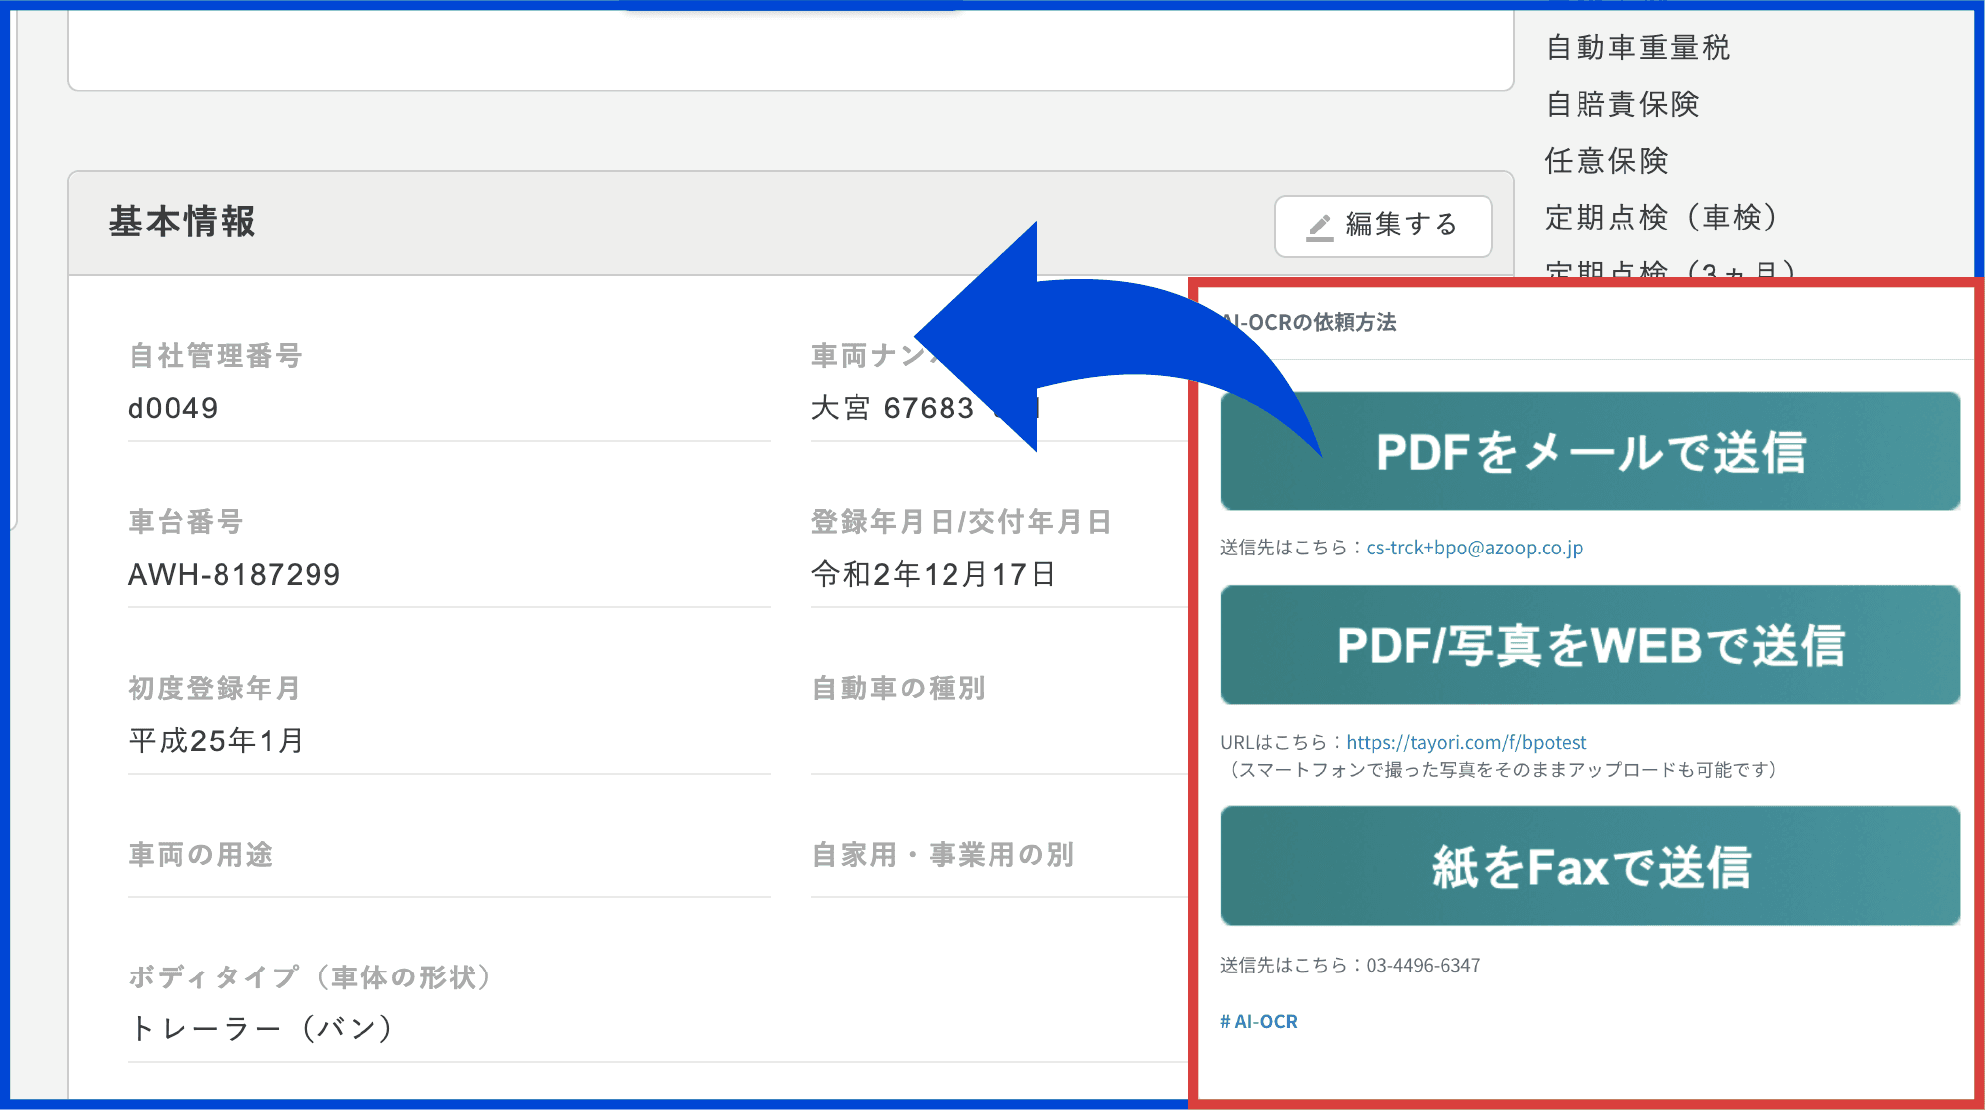This screenshot has width=1985, height=1110.
Task: Select 任意保険 in the side menu
Action: tap(1606, 160)
